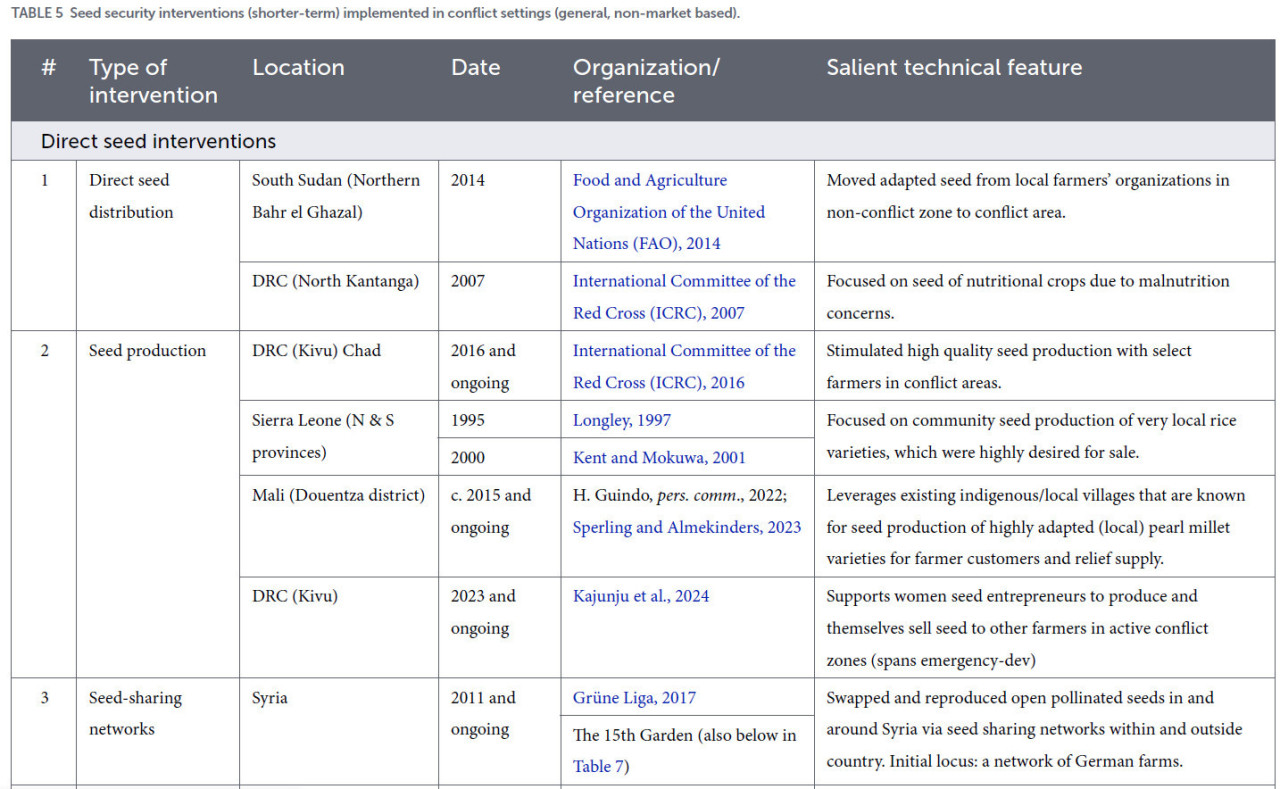Click the 'Date' column header
Viewport: 1280px width, 789px height.
(475, 68)
